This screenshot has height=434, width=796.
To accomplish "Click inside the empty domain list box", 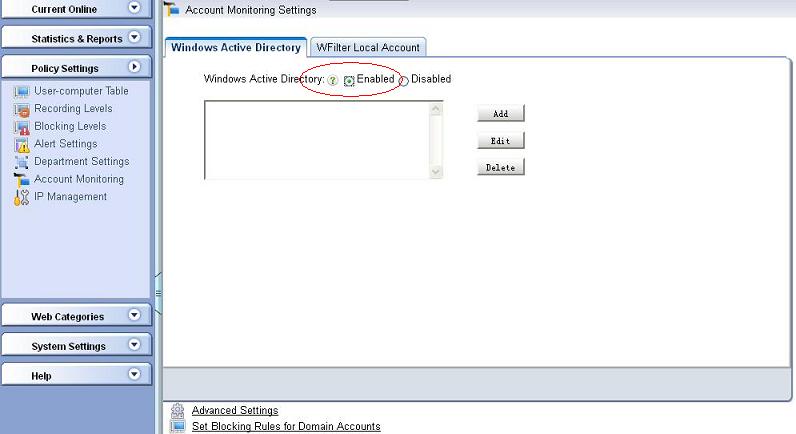I will coord(316,140).
